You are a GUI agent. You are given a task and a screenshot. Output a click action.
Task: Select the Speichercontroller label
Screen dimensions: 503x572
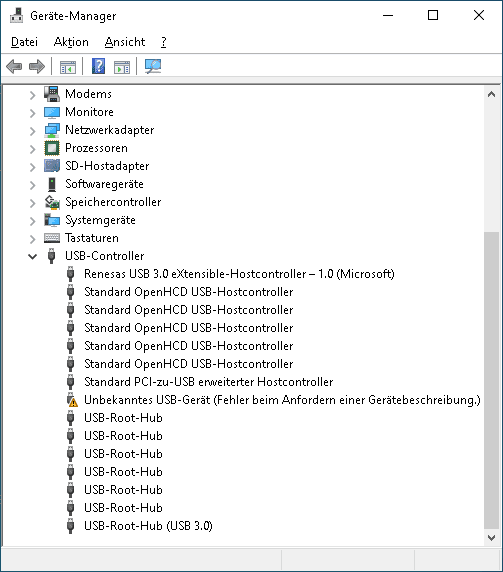[x=113, y=202]
